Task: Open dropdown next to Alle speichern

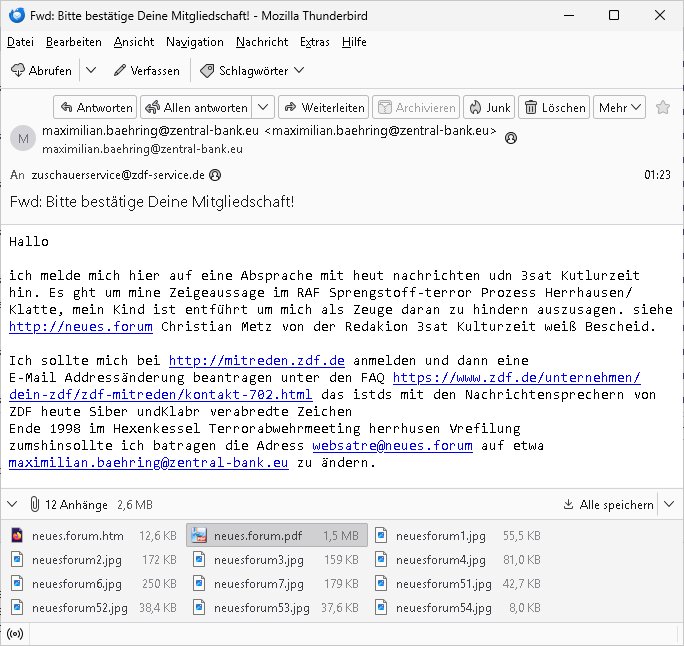Action: coord(669,505)
